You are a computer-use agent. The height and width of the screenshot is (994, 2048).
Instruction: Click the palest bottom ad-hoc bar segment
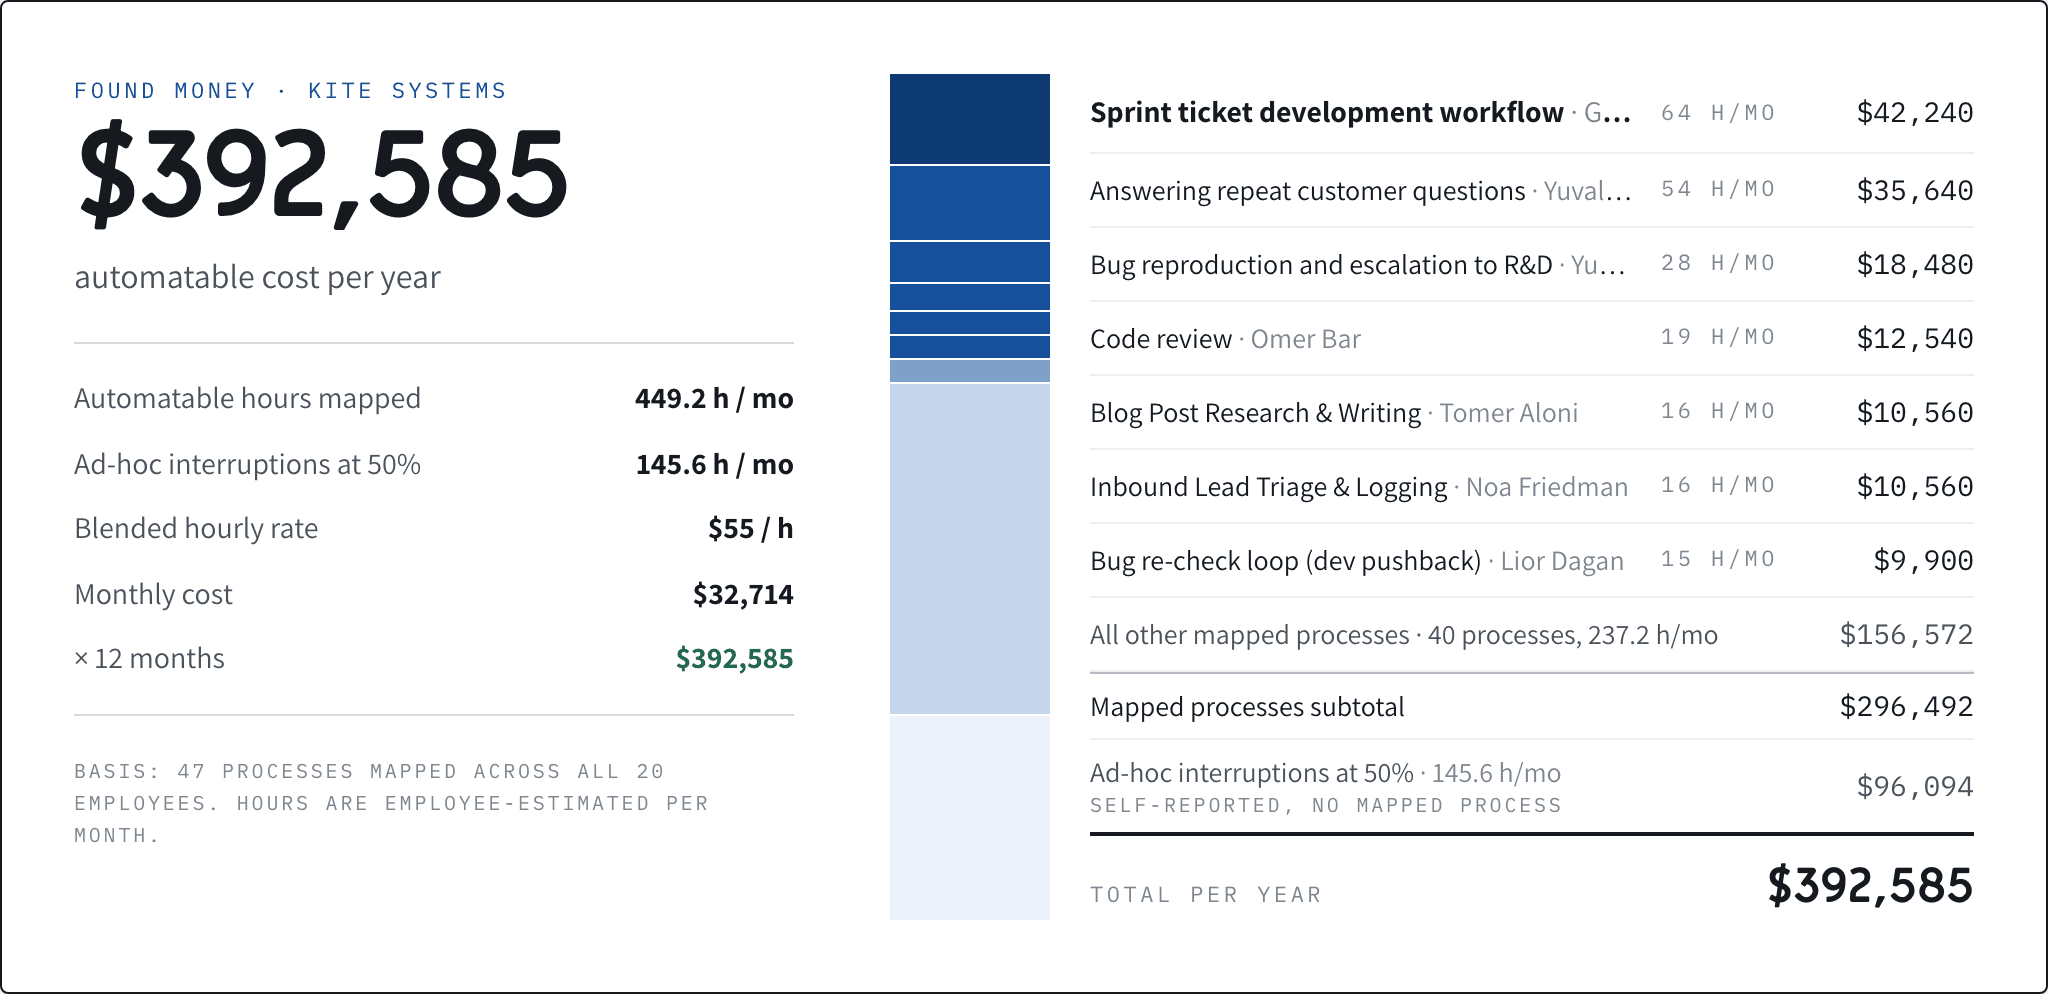[x=970, y=818]
